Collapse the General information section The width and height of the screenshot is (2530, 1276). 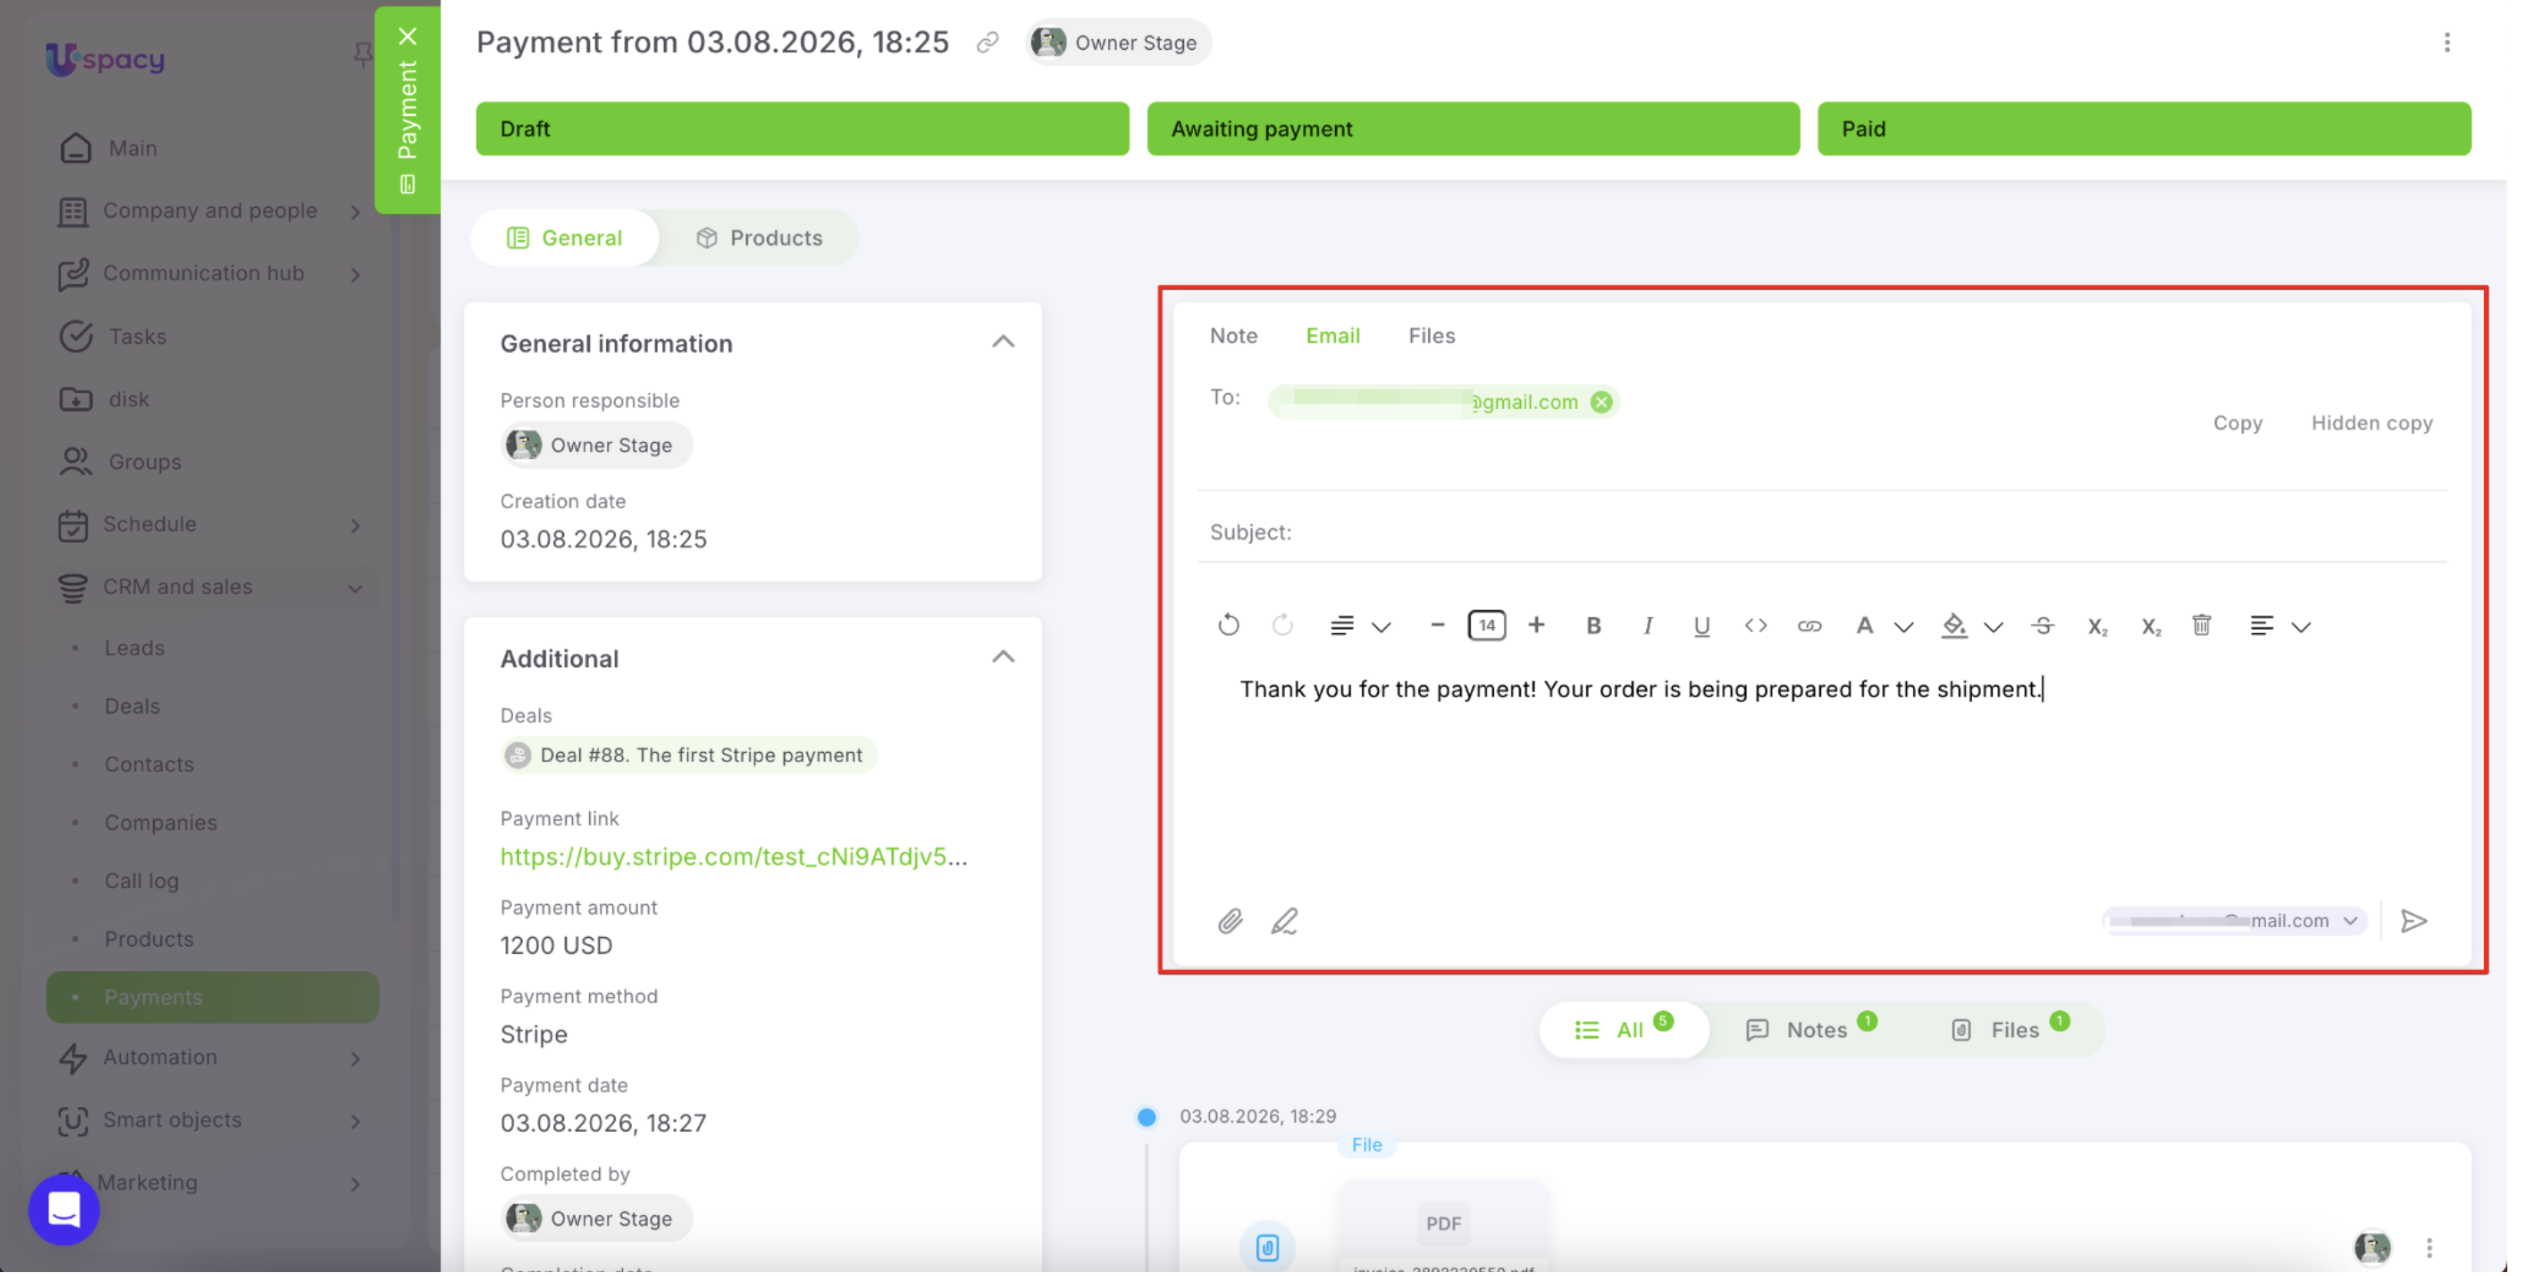click(1002, 343)
